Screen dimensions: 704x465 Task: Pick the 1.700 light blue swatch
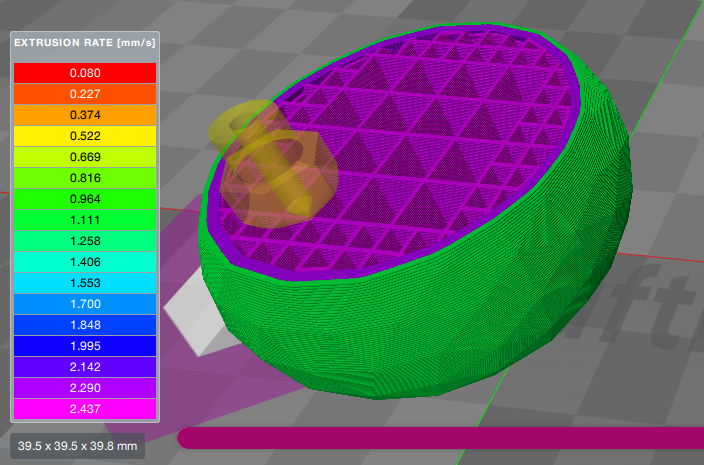pyautogui.click(x=85, y=304)
